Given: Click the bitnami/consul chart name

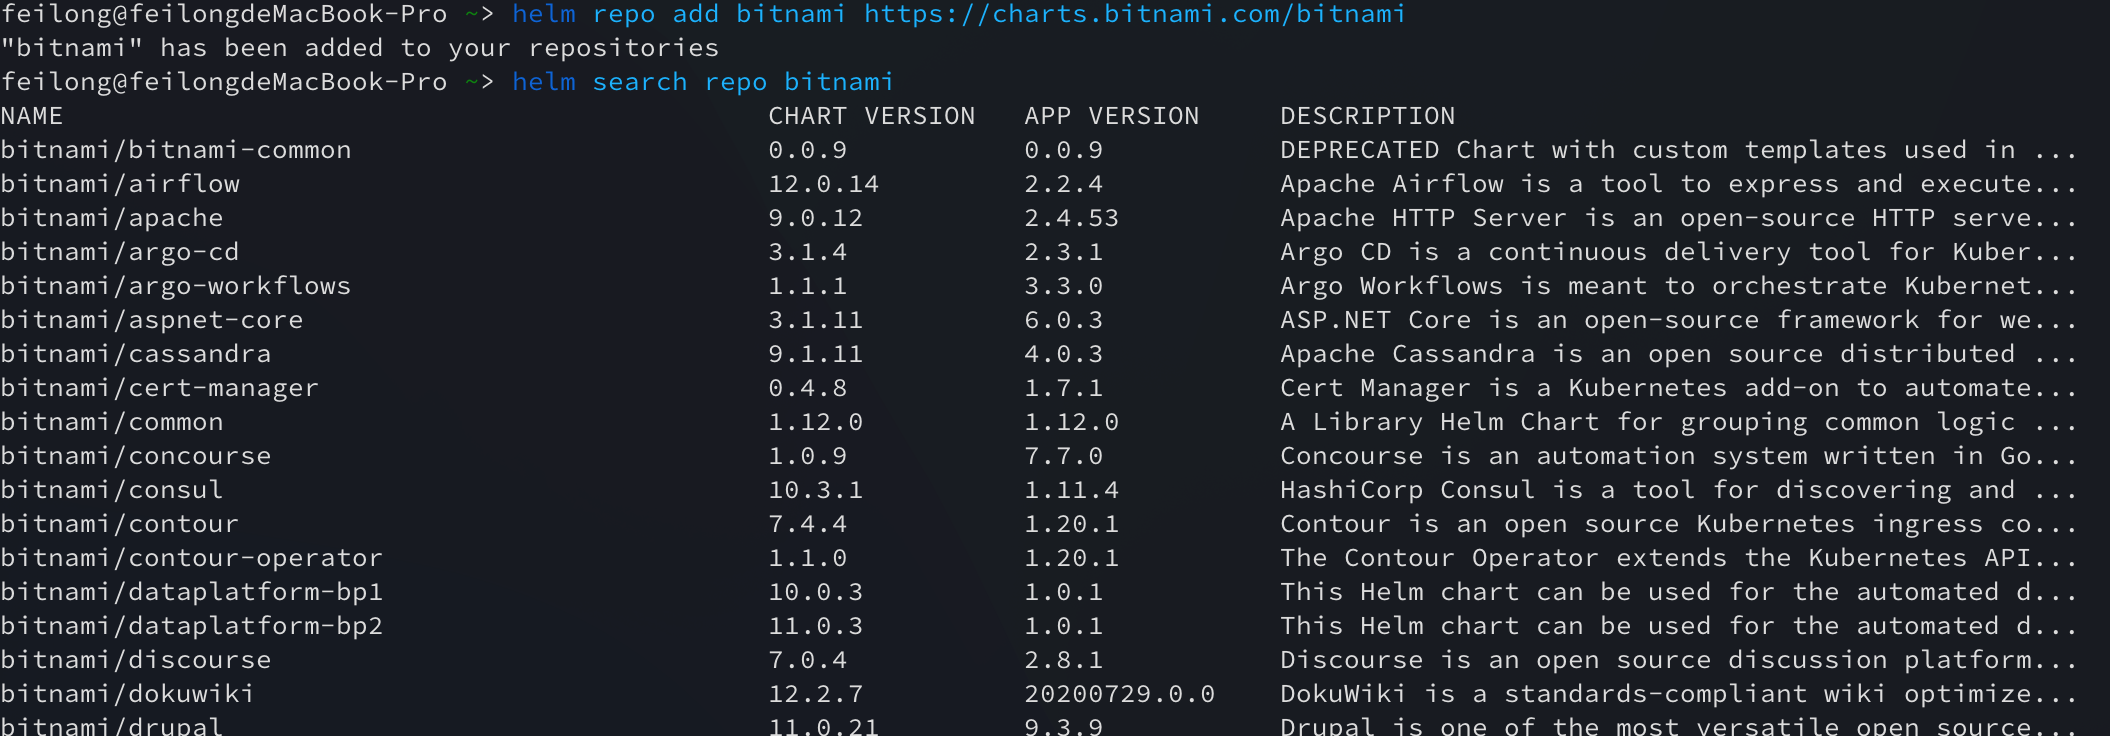Looking at the screenshot, I should coord(112,490).
